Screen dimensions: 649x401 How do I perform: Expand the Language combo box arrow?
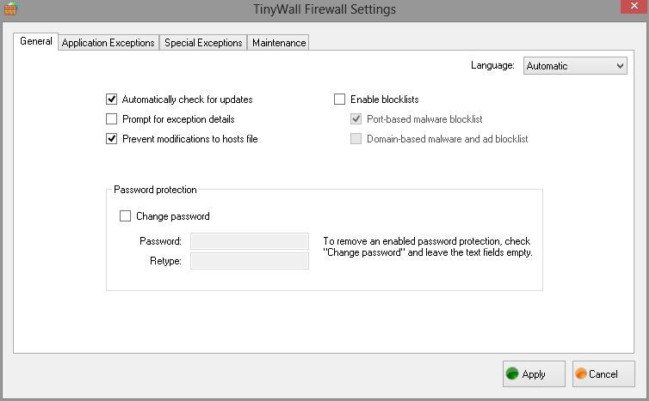click(620, 66)
